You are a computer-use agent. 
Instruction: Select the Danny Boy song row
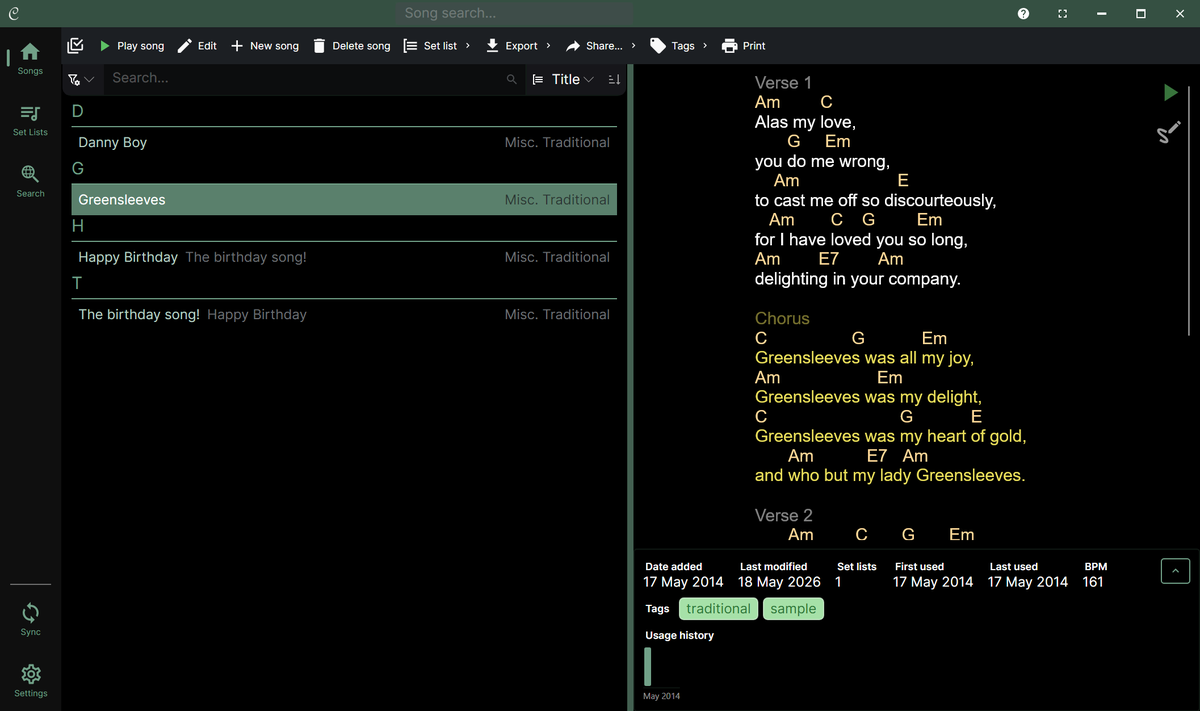coord(344,143)
